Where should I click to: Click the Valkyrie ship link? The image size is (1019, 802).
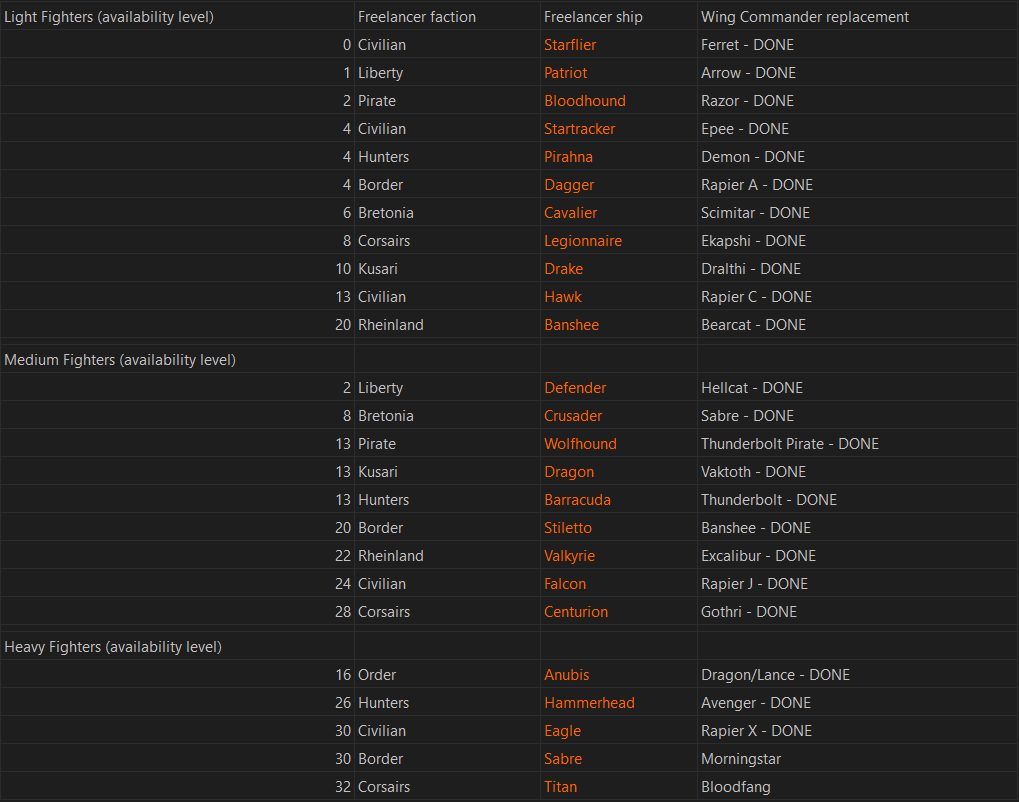tap(569, 556)
